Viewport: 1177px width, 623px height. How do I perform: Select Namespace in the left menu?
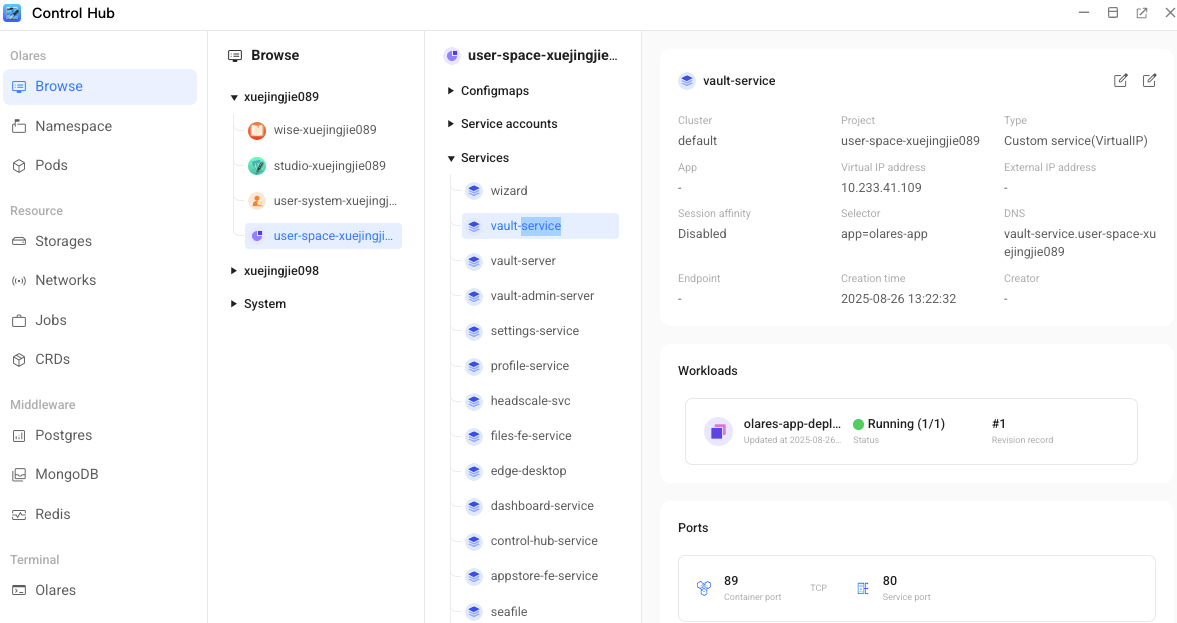tap(73, 126)
